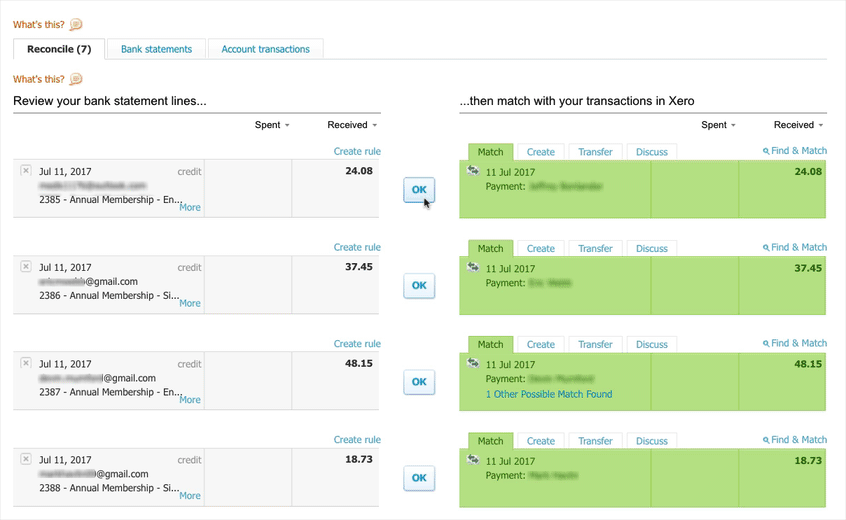The width and height of the screenshot is (846, 520).
Task: Click the green matched transaction panel for 37.45
Action: pyautogui.click(x=642, y=285)
